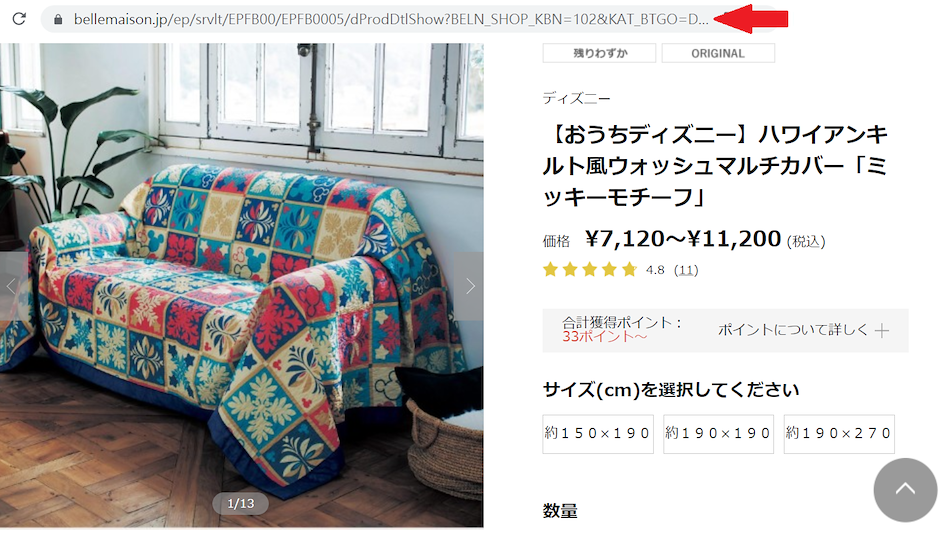Expand point details with the plus icon
Viewport: 944px width, 537px height.
pos(882,331)
